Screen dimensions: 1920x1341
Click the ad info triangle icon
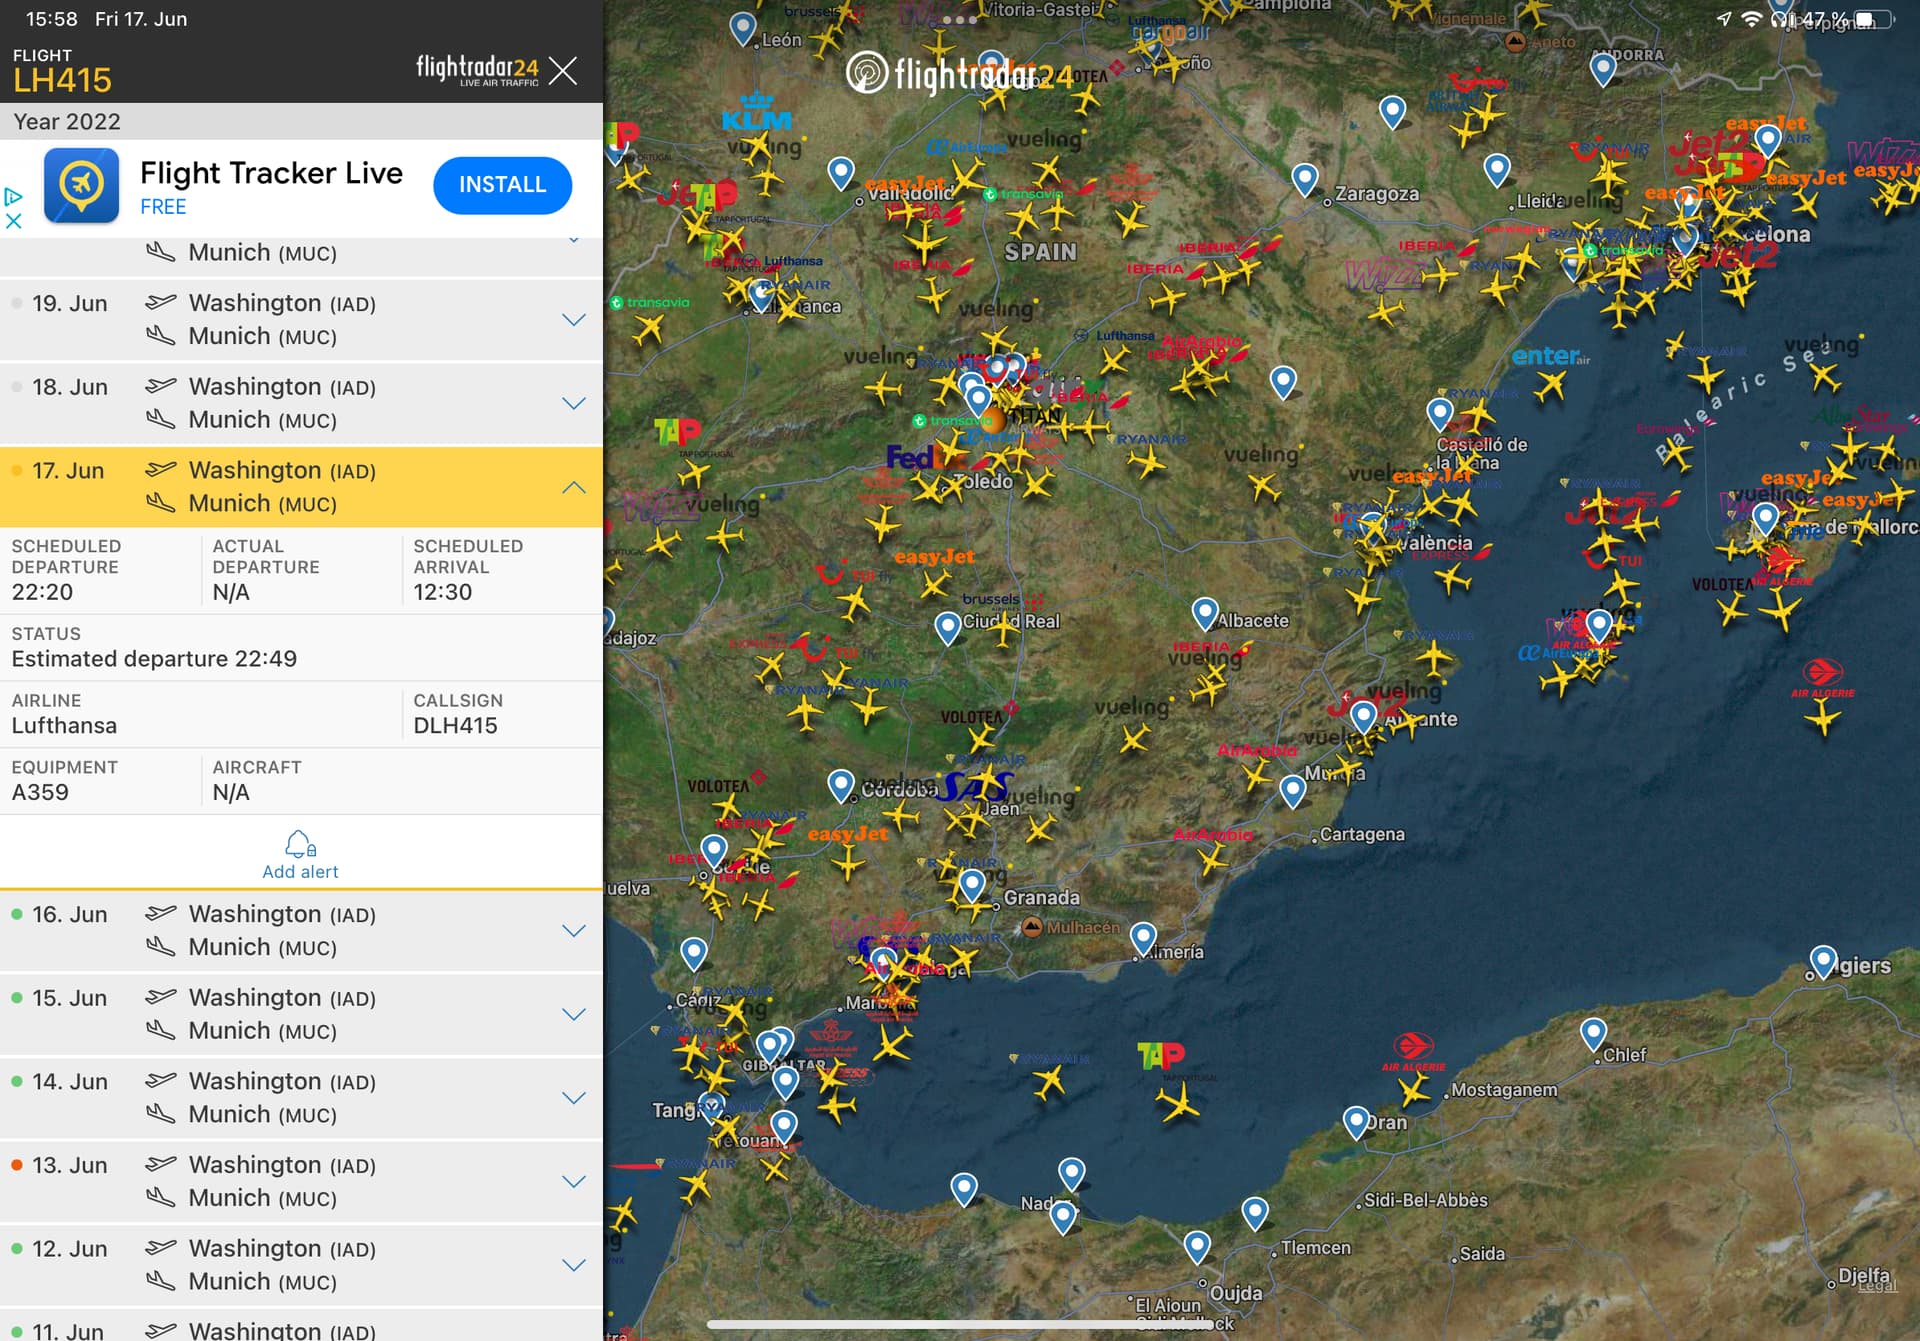[13, 197]
